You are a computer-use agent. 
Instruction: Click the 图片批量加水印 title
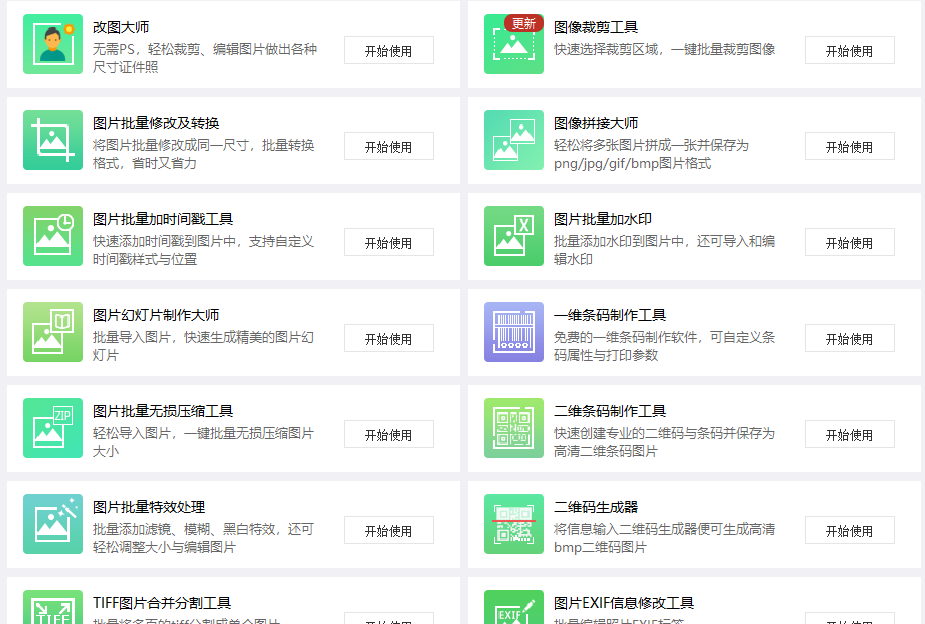tap(603, 219)
